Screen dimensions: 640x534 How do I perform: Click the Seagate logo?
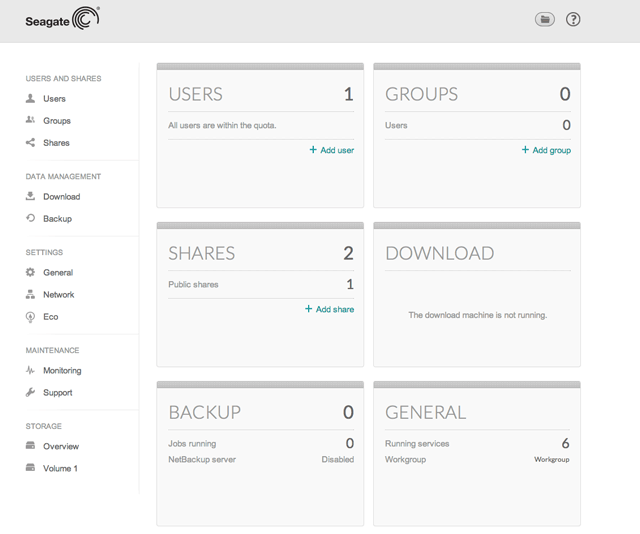click(x=62, y=19)
